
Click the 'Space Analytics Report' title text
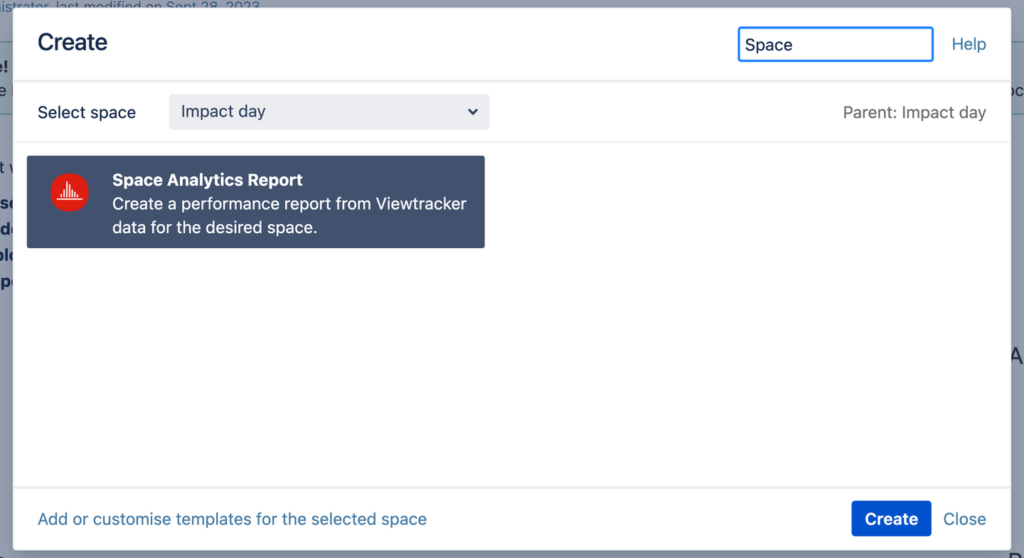pyautogui.click(x=207, y=180)
